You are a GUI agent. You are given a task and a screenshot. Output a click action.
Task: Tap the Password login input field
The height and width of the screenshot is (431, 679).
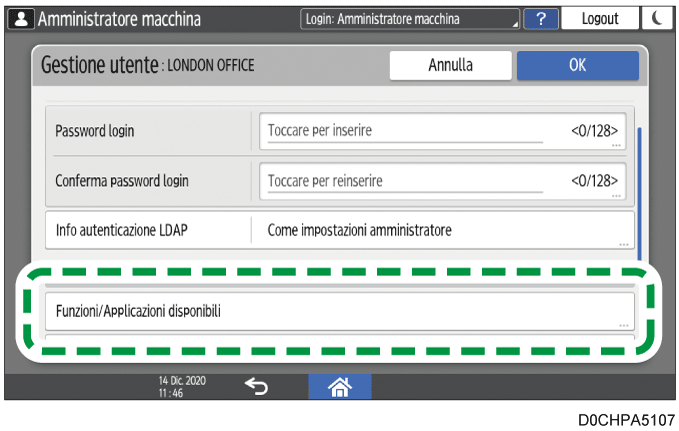pos(445,131)
